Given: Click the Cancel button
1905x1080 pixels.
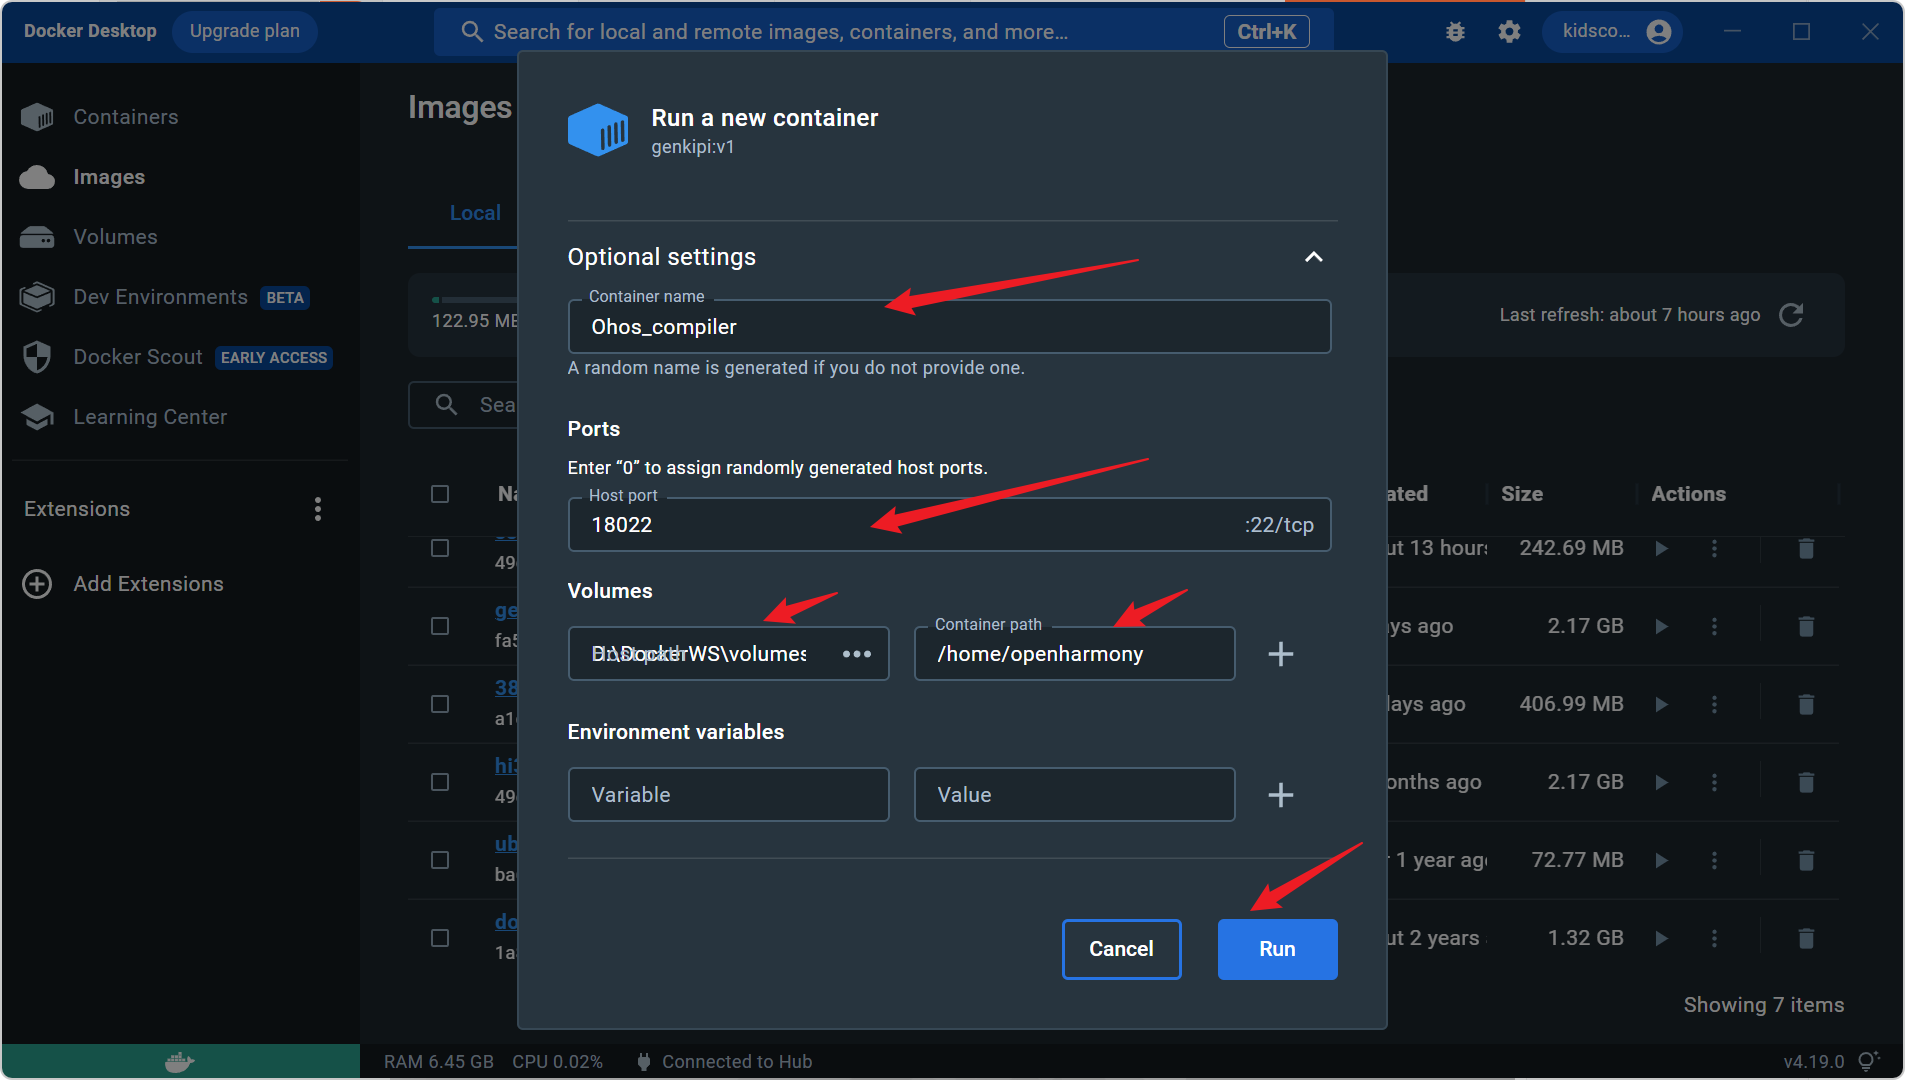Looking at the screenshot, I should pyautogui.click(x=1121, y=949).
